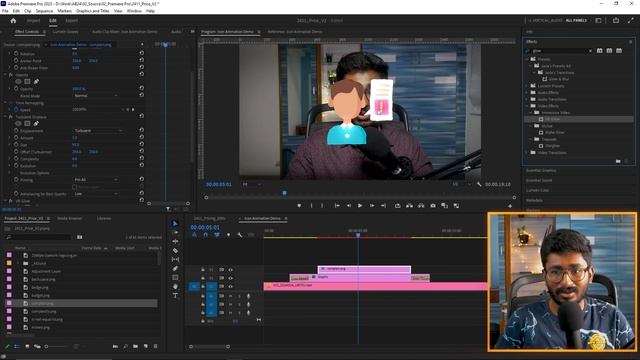Image resolution: width=640 pixels, height=360 pixels.
Task: Click Turbulent Displace rectangle mask icon
Action: (x=27, y=123)
